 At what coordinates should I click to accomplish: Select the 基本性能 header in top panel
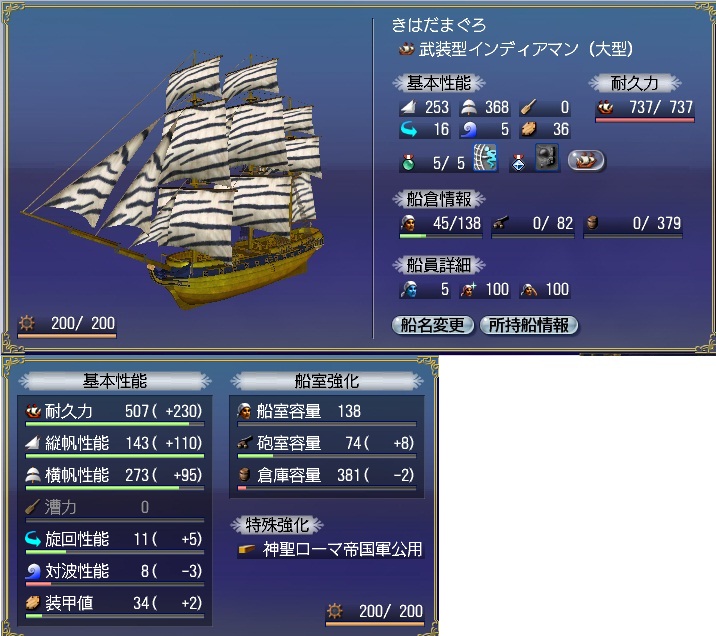pos(438,83)
